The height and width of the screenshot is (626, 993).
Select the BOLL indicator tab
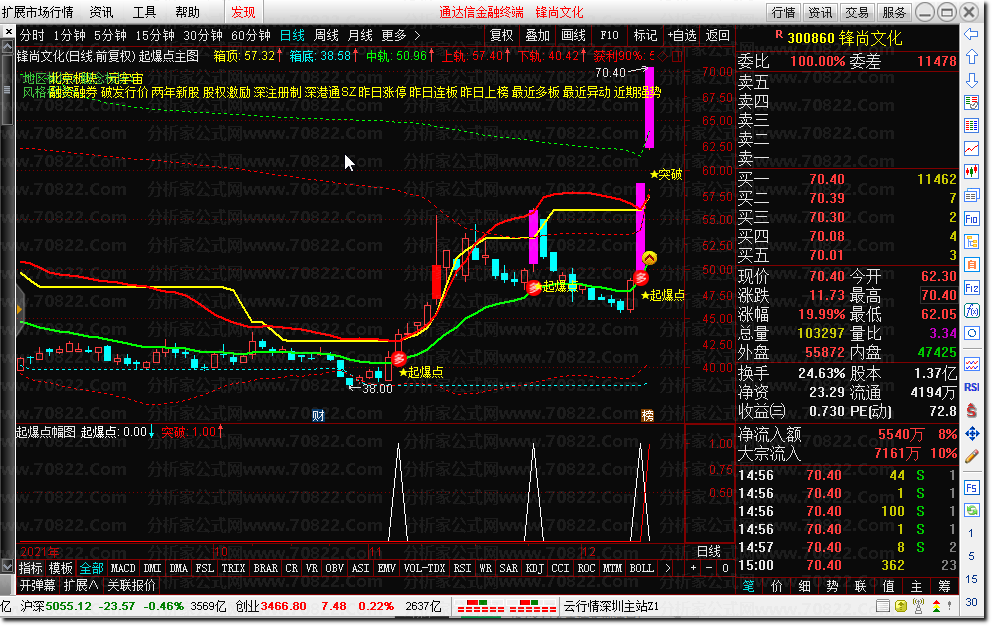coord(642,568)
